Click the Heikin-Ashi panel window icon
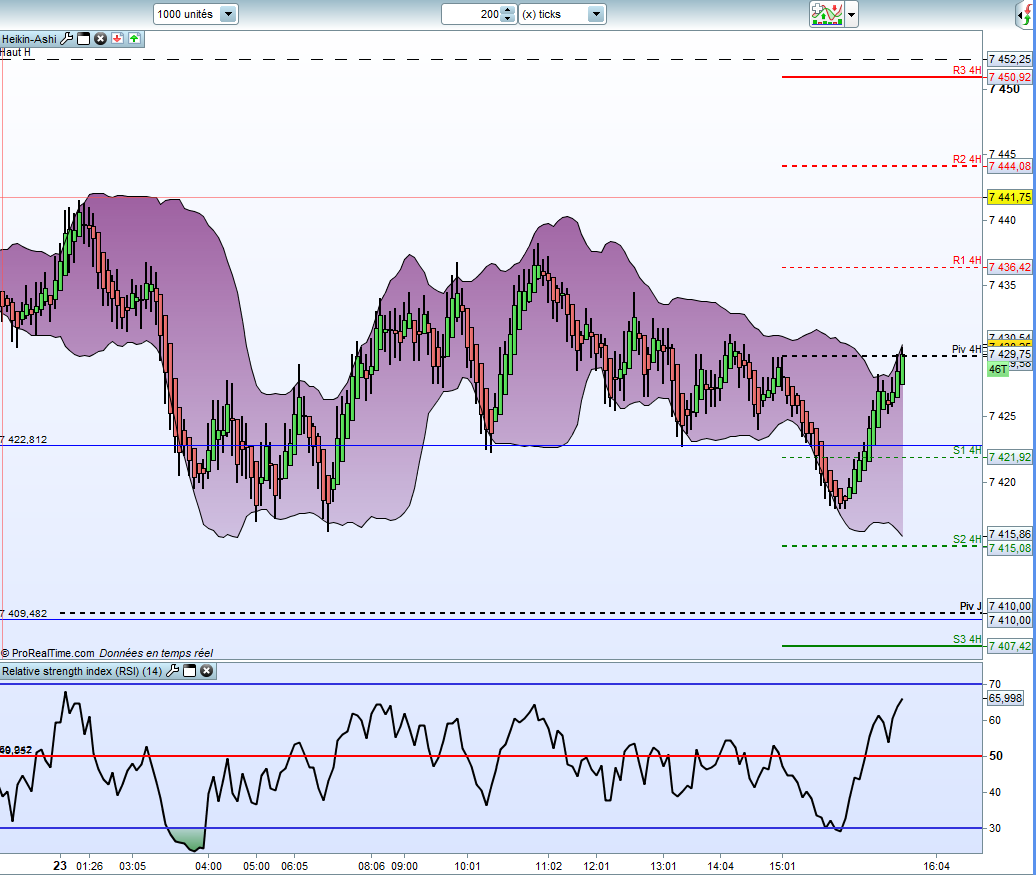This screenshot has width=1036, height=875. point(84,39)
